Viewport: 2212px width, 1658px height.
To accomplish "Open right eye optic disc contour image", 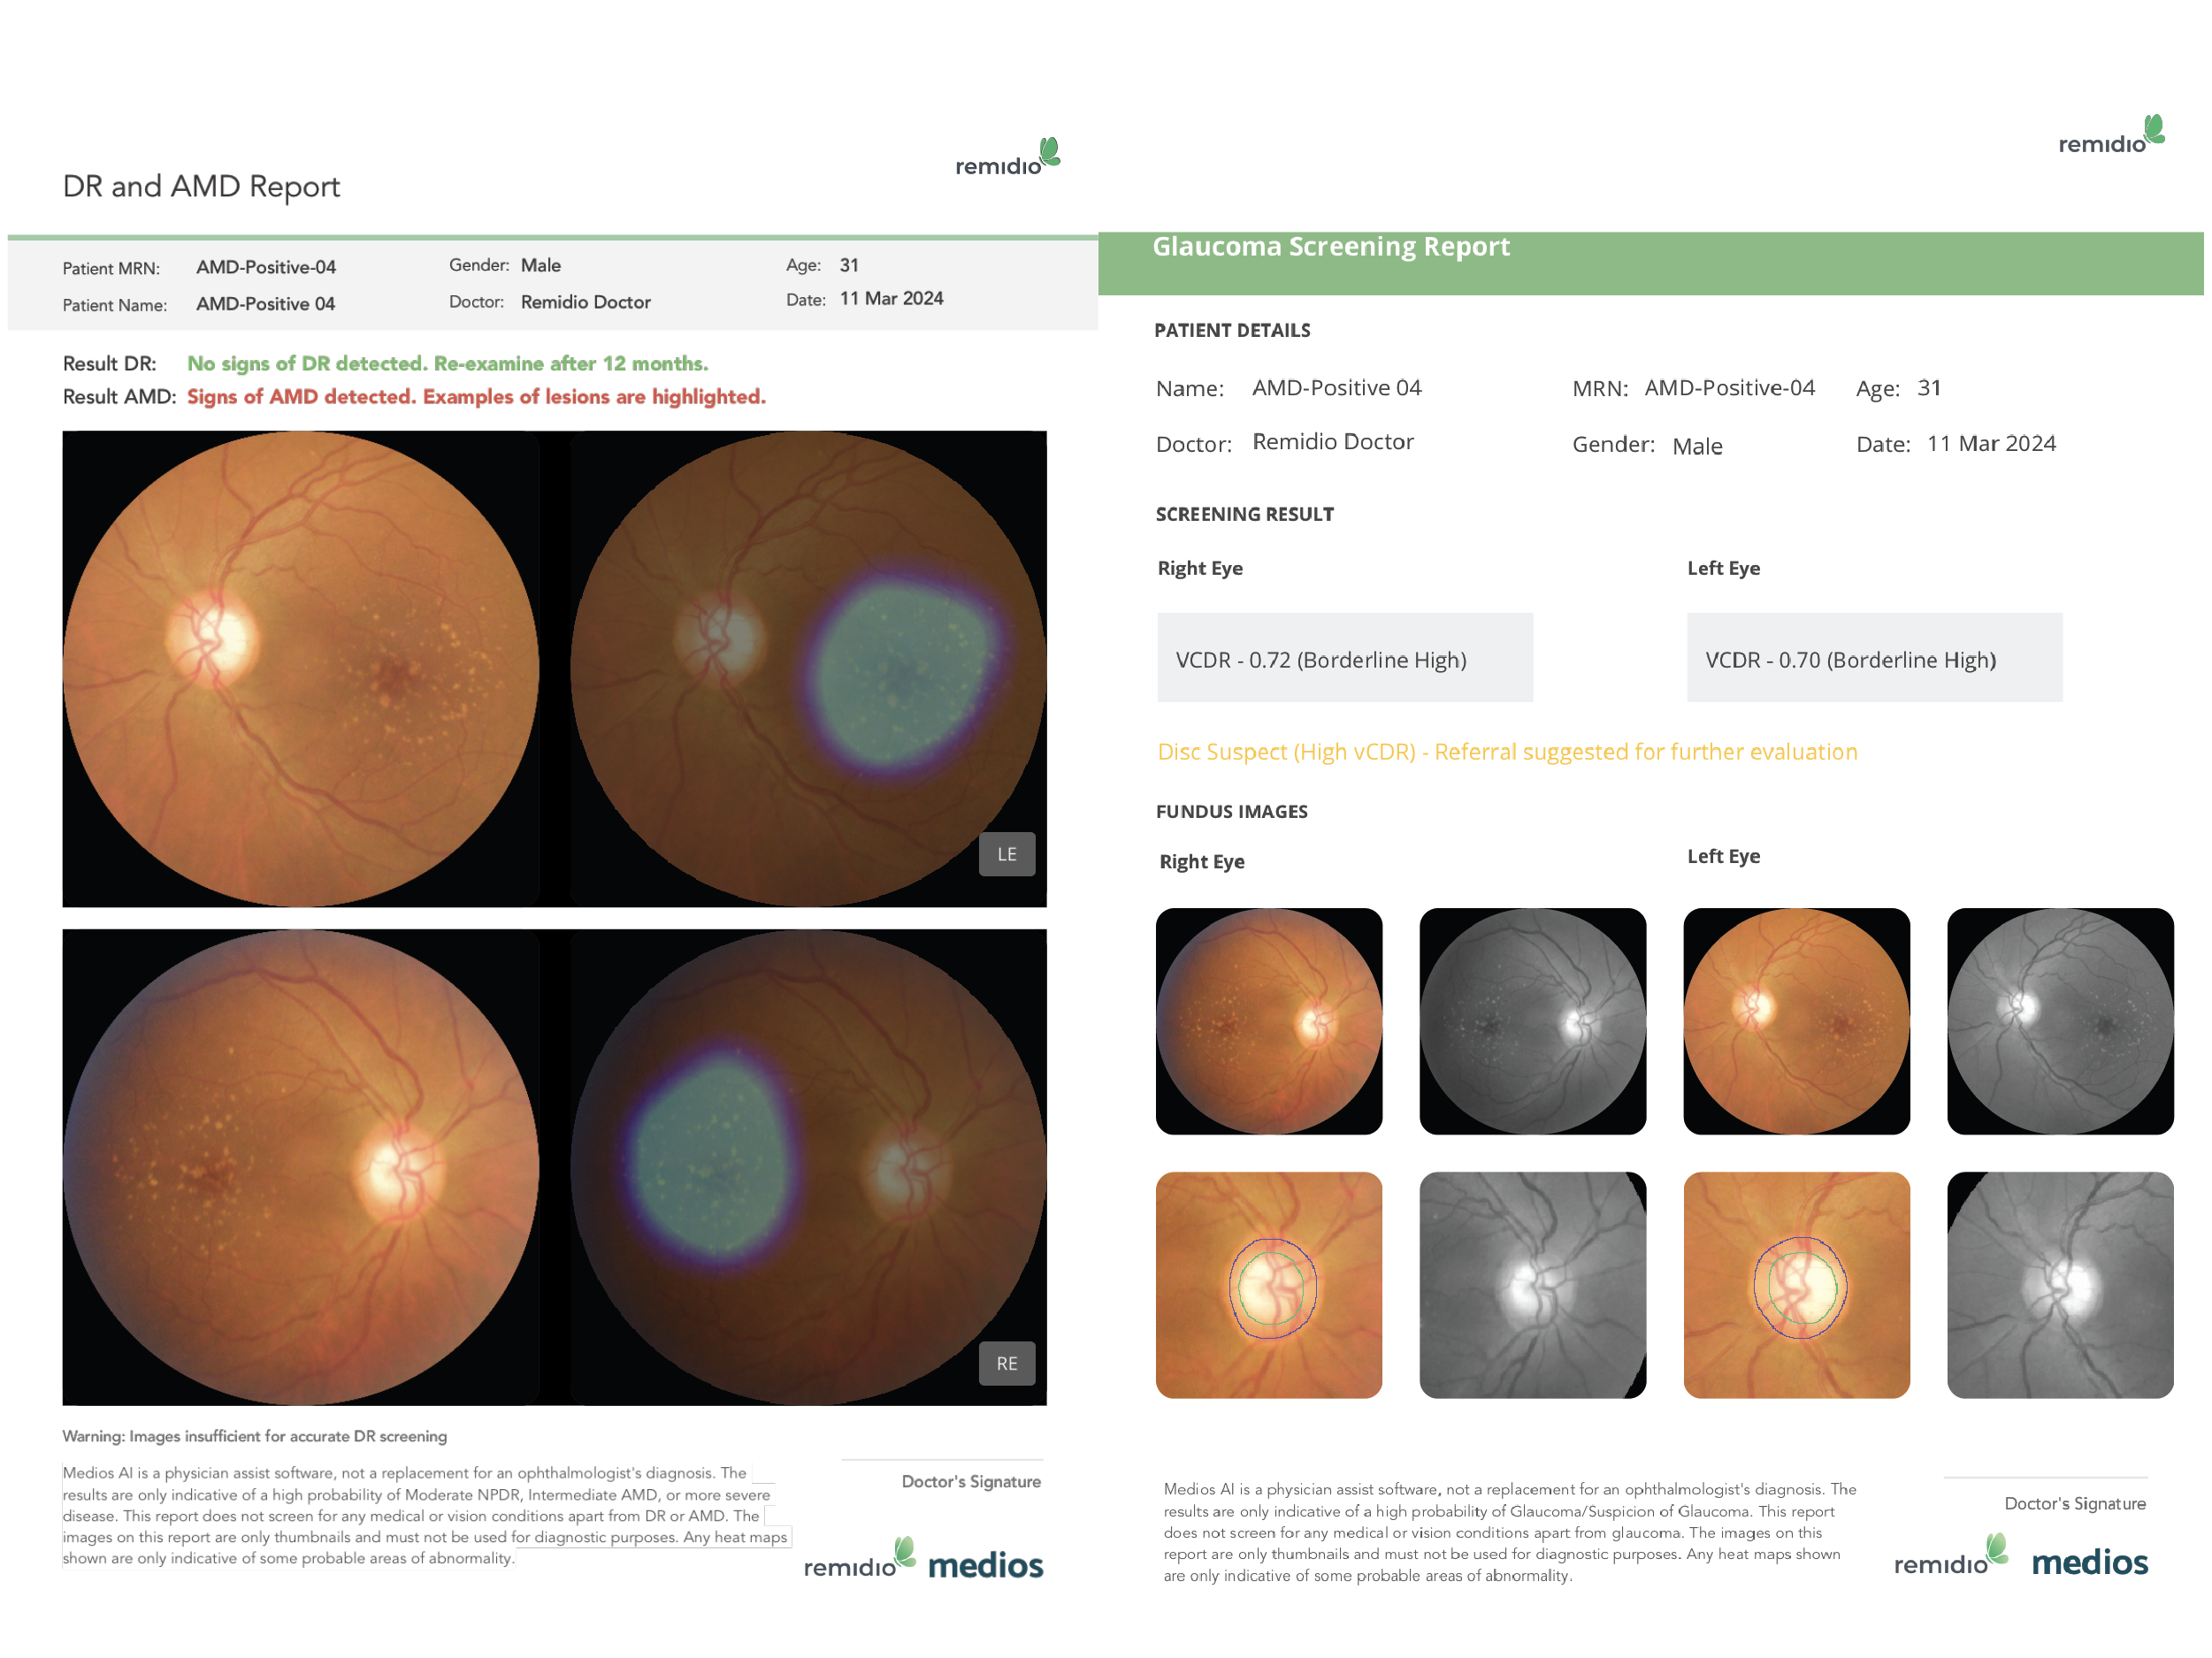I will point(1268,1285).
